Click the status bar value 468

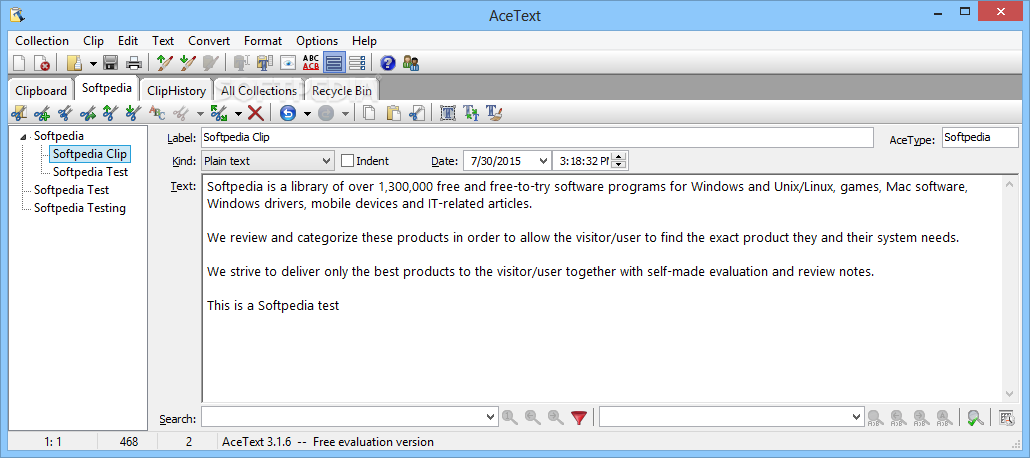[129, 442]
